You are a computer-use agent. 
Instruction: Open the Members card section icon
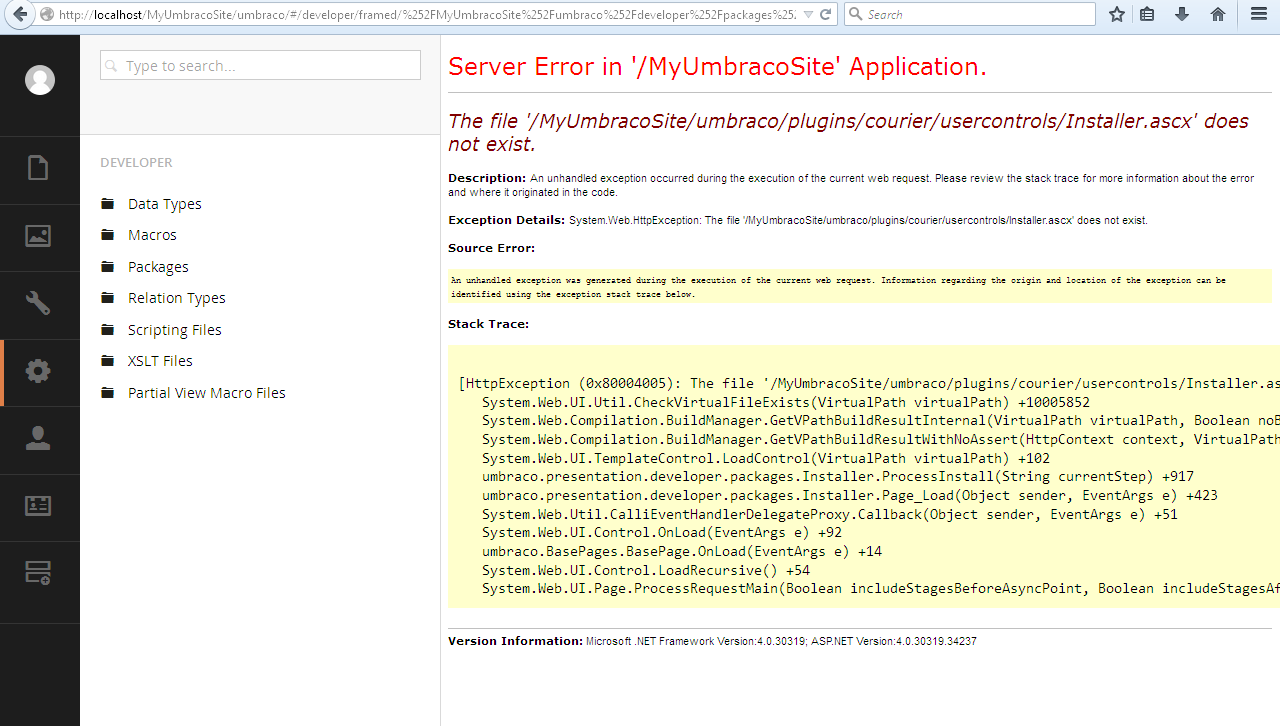[x=38, y=505]
